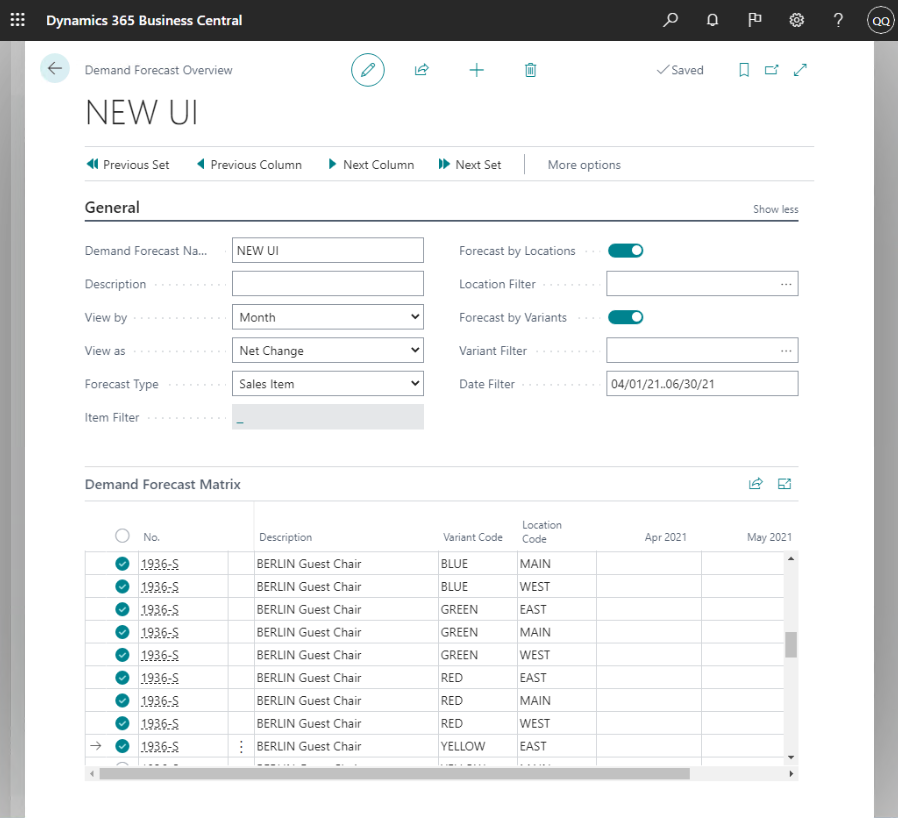Click the pencil edit icon
Viewport: 898px width, 819px height.
click(x=368, y=70)
